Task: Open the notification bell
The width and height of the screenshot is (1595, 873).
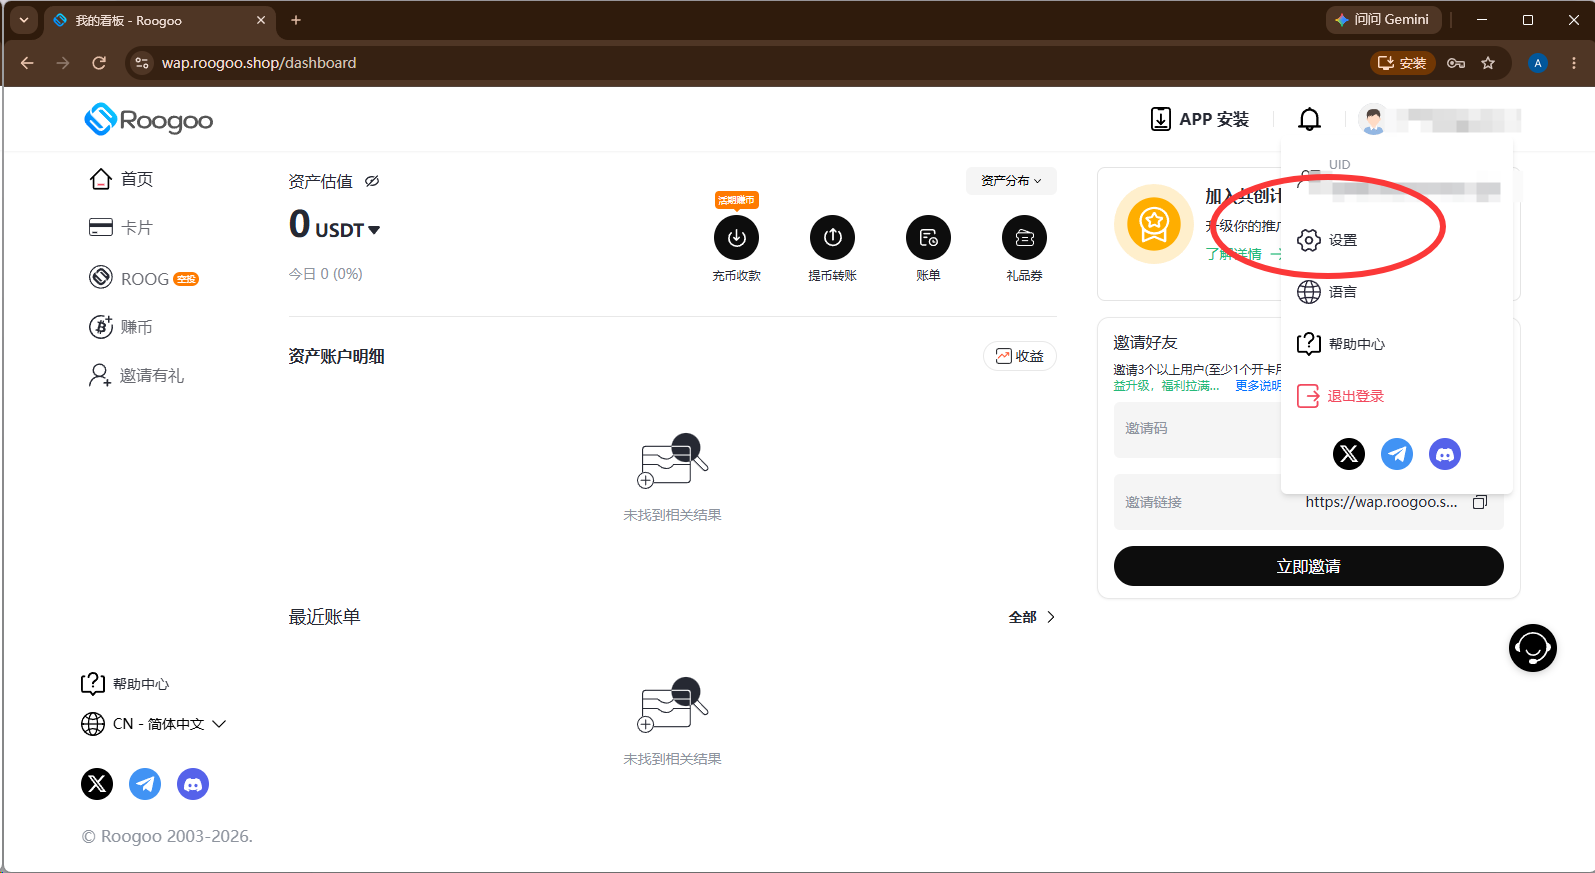Action: [x=1309, y=120]
